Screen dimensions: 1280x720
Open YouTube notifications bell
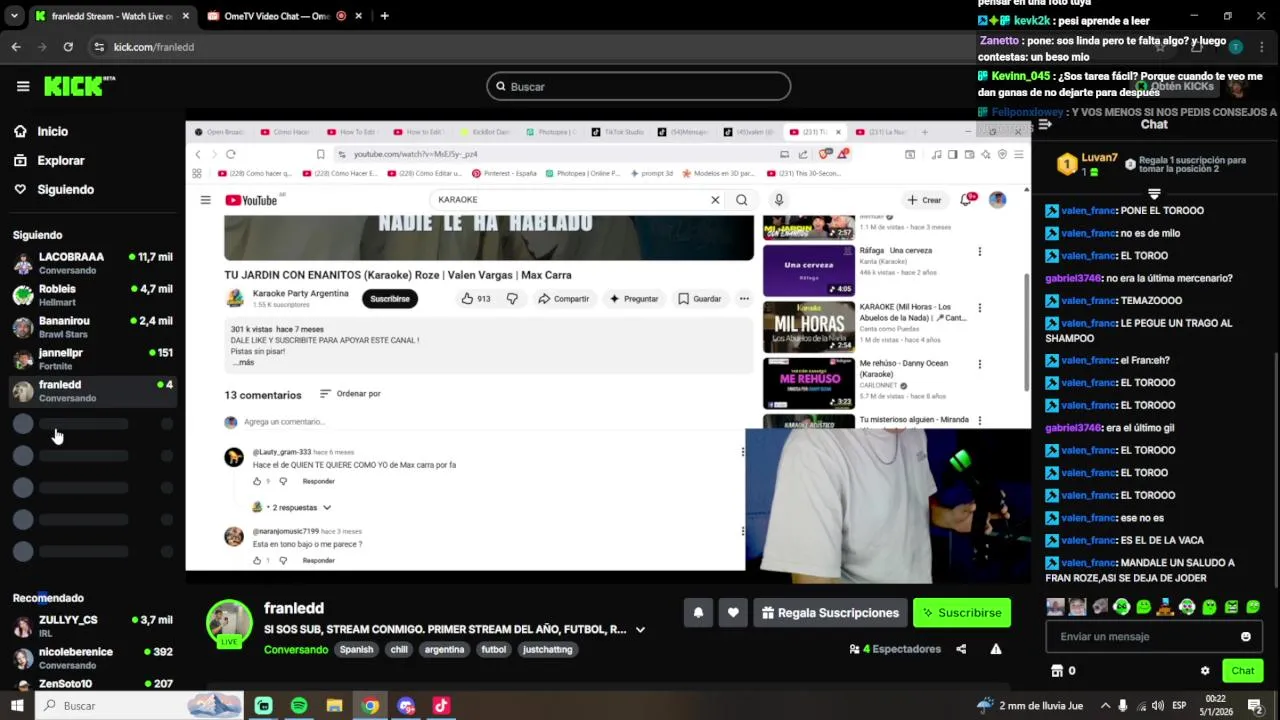[x=966, y=200]
